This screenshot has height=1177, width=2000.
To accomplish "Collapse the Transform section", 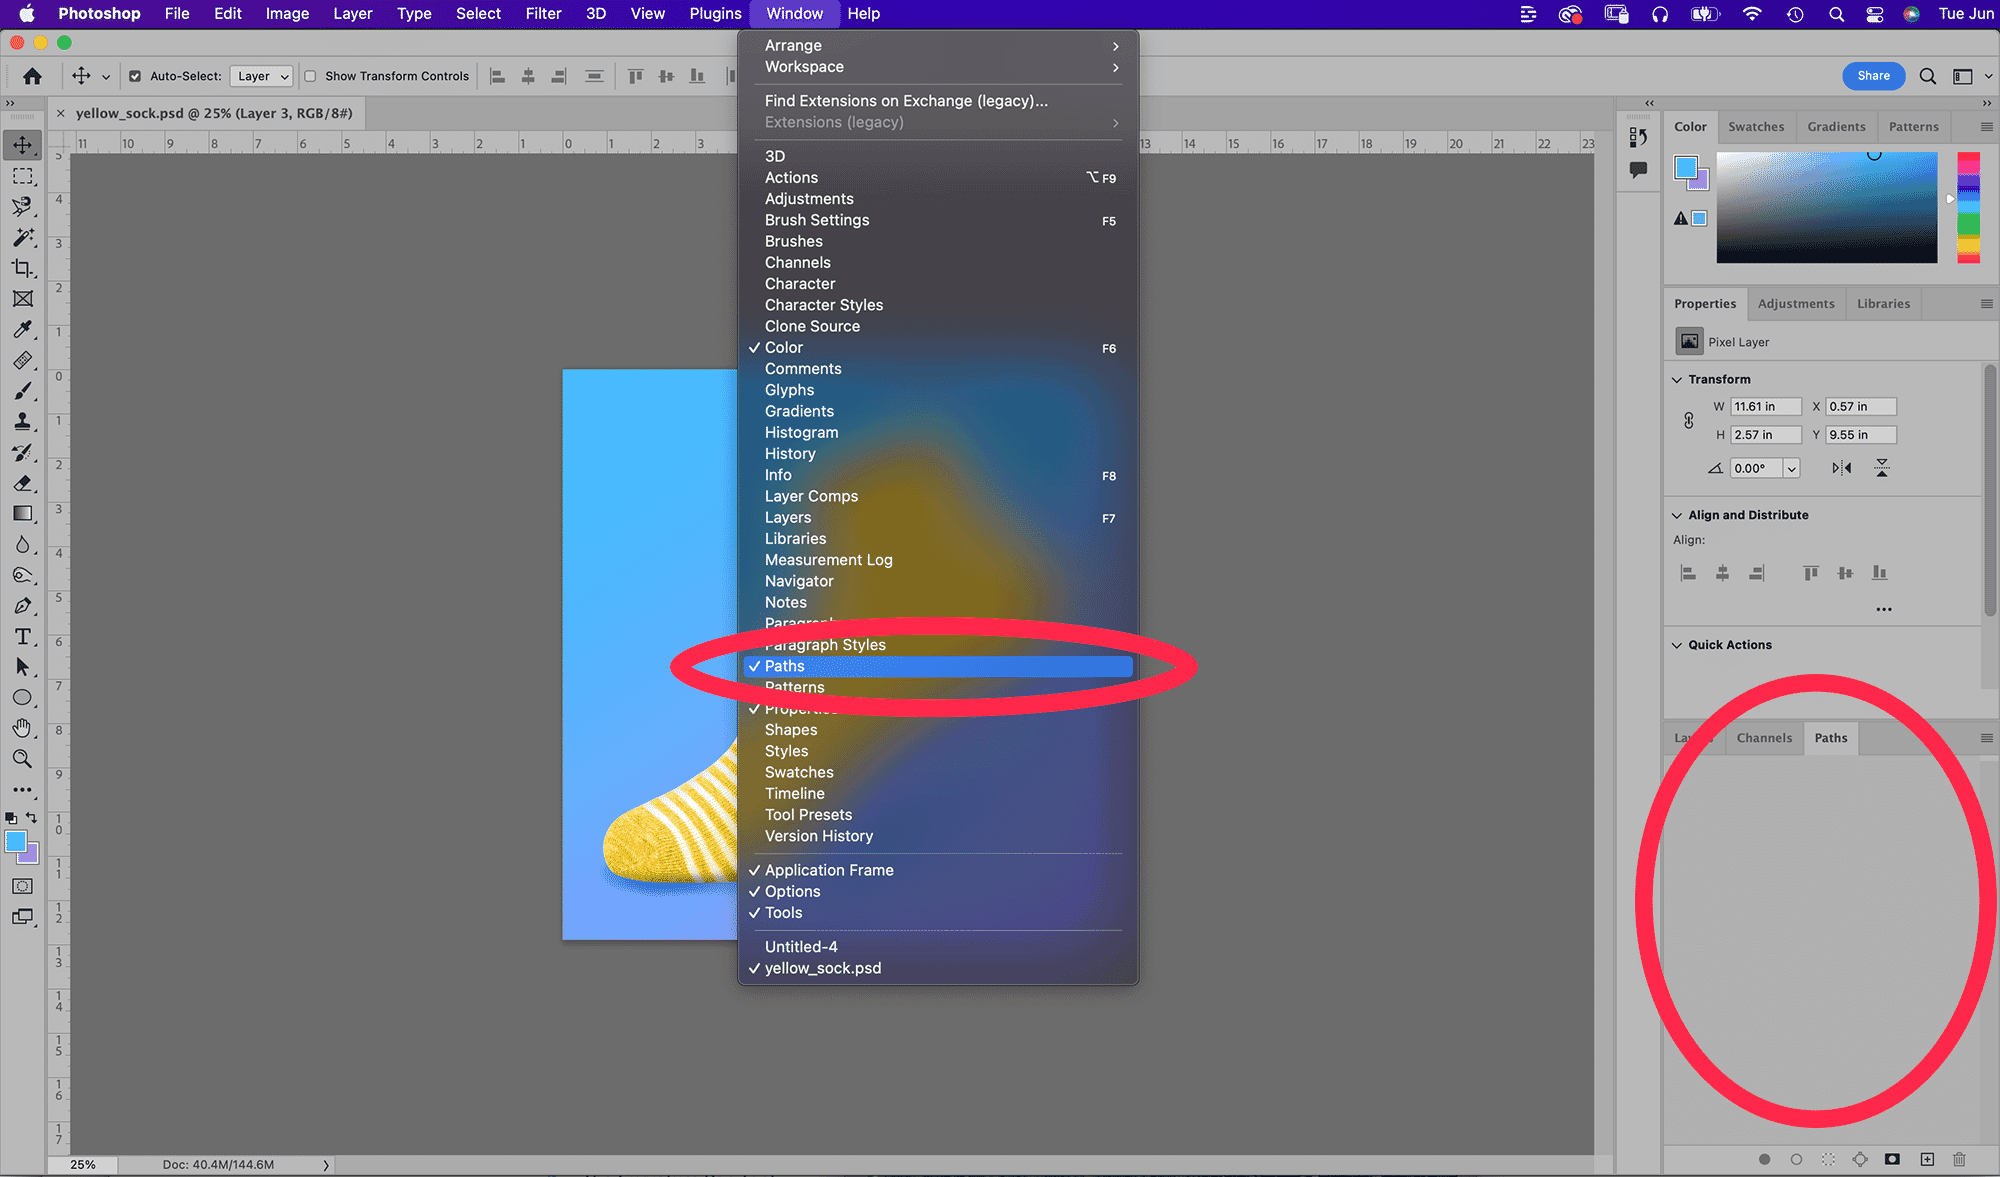I will point(1677,379).
